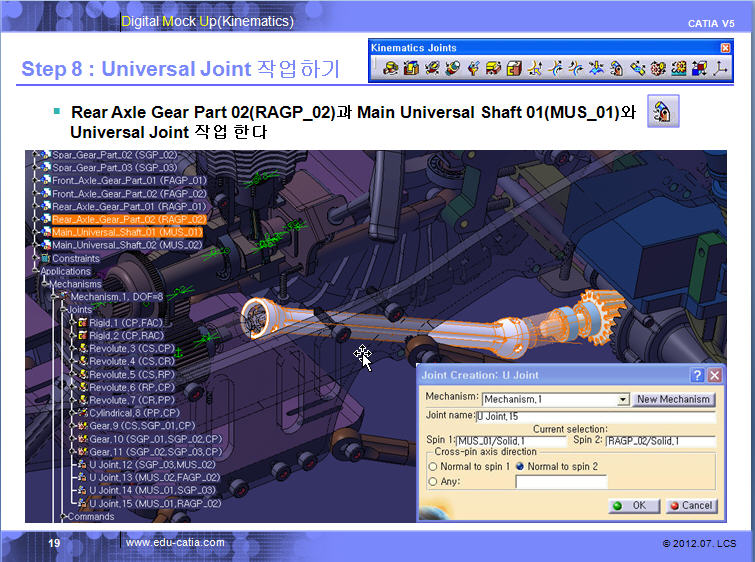Viewport: 755px width, 562px height.
Task: Select the Normal to spin 1 option
Action: click(432, 466)
